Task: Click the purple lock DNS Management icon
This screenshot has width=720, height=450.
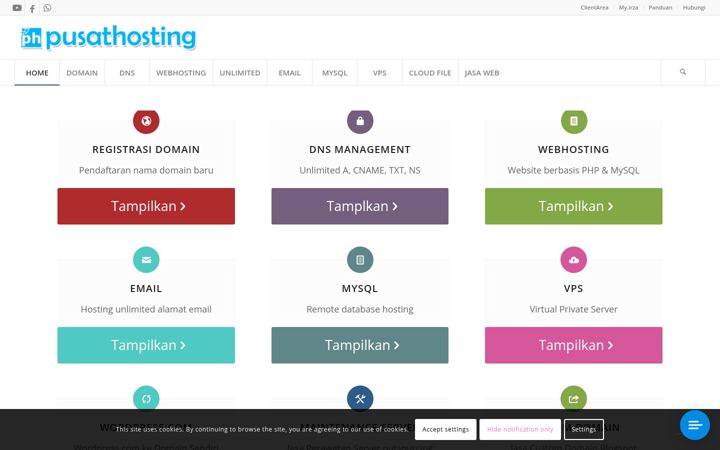Action: [360, 121]
